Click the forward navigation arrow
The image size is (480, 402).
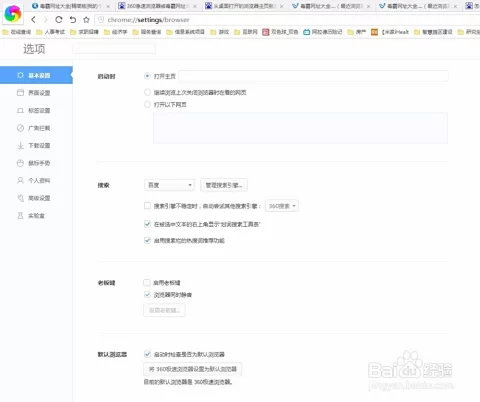pos(46,20)
